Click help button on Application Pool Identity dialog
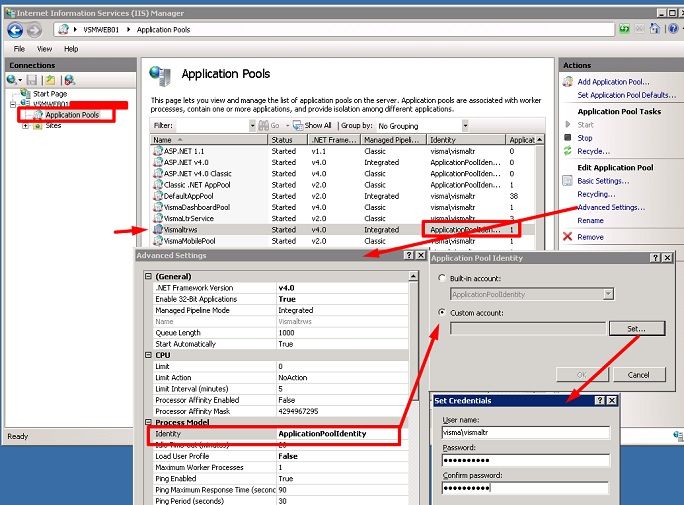 coord(655,258)
